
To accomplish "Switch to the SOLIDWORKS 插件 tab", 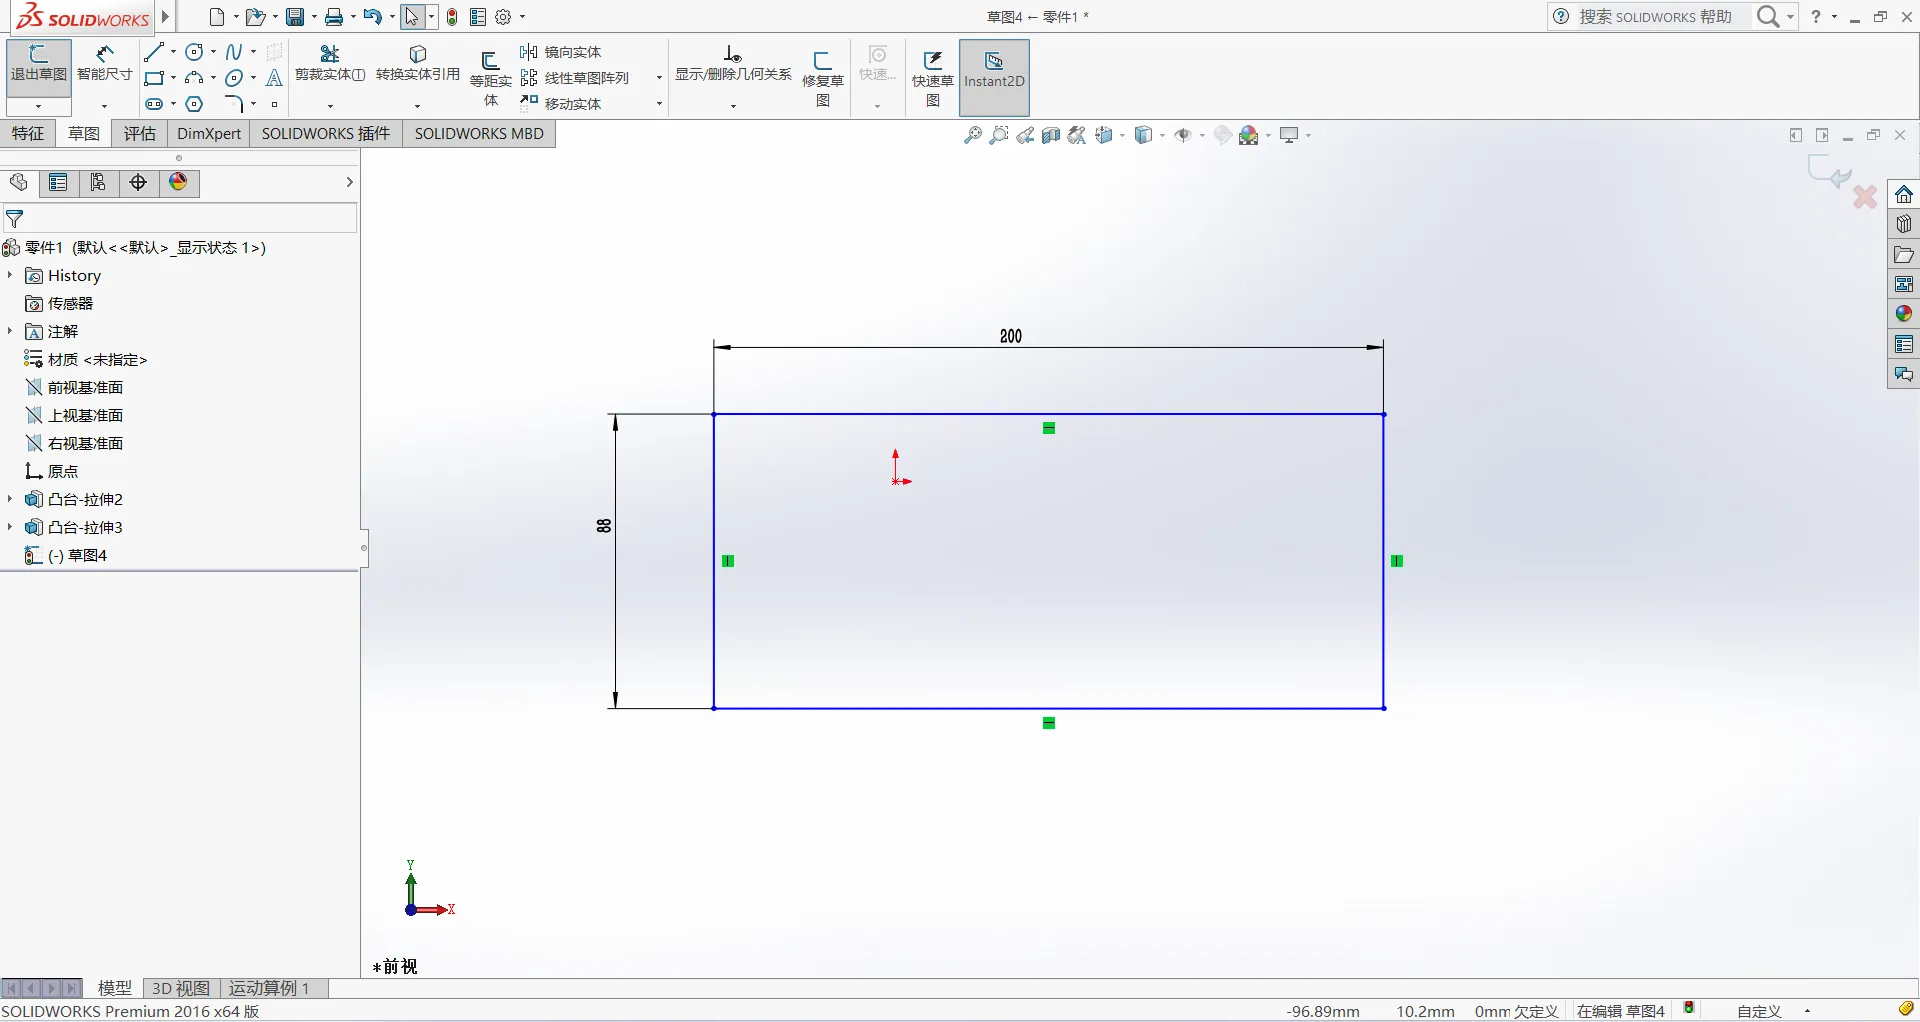I will pyautogui.click(x=325, y=134).
